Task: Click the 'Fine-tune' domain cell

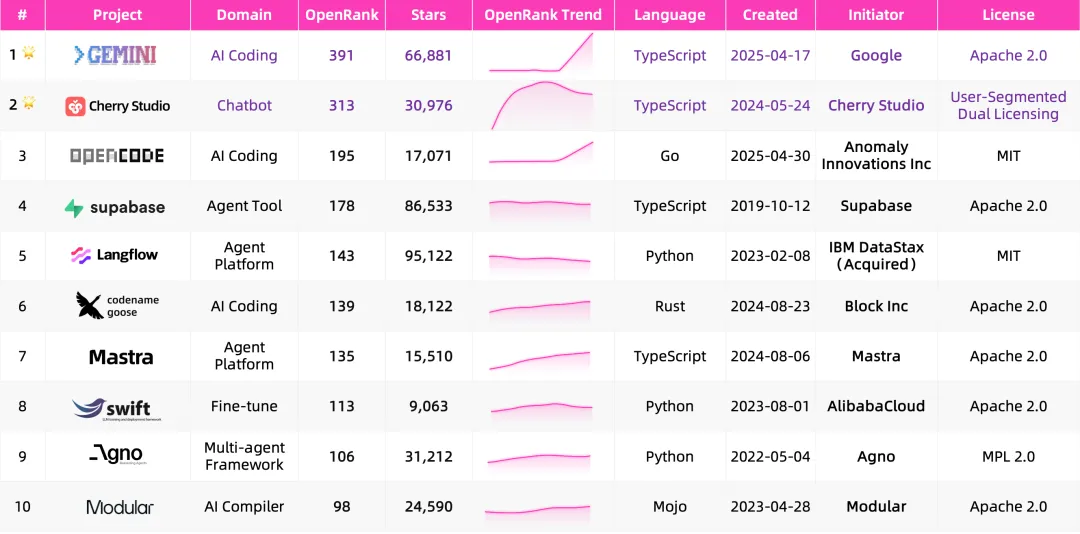Action: coord(244,407)
